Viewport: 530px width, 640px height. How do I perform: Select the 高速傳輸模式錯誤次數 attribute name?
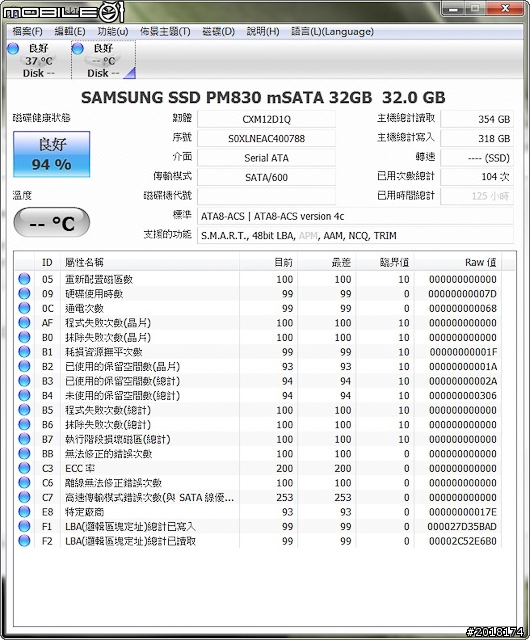click(x=149, y=498)
